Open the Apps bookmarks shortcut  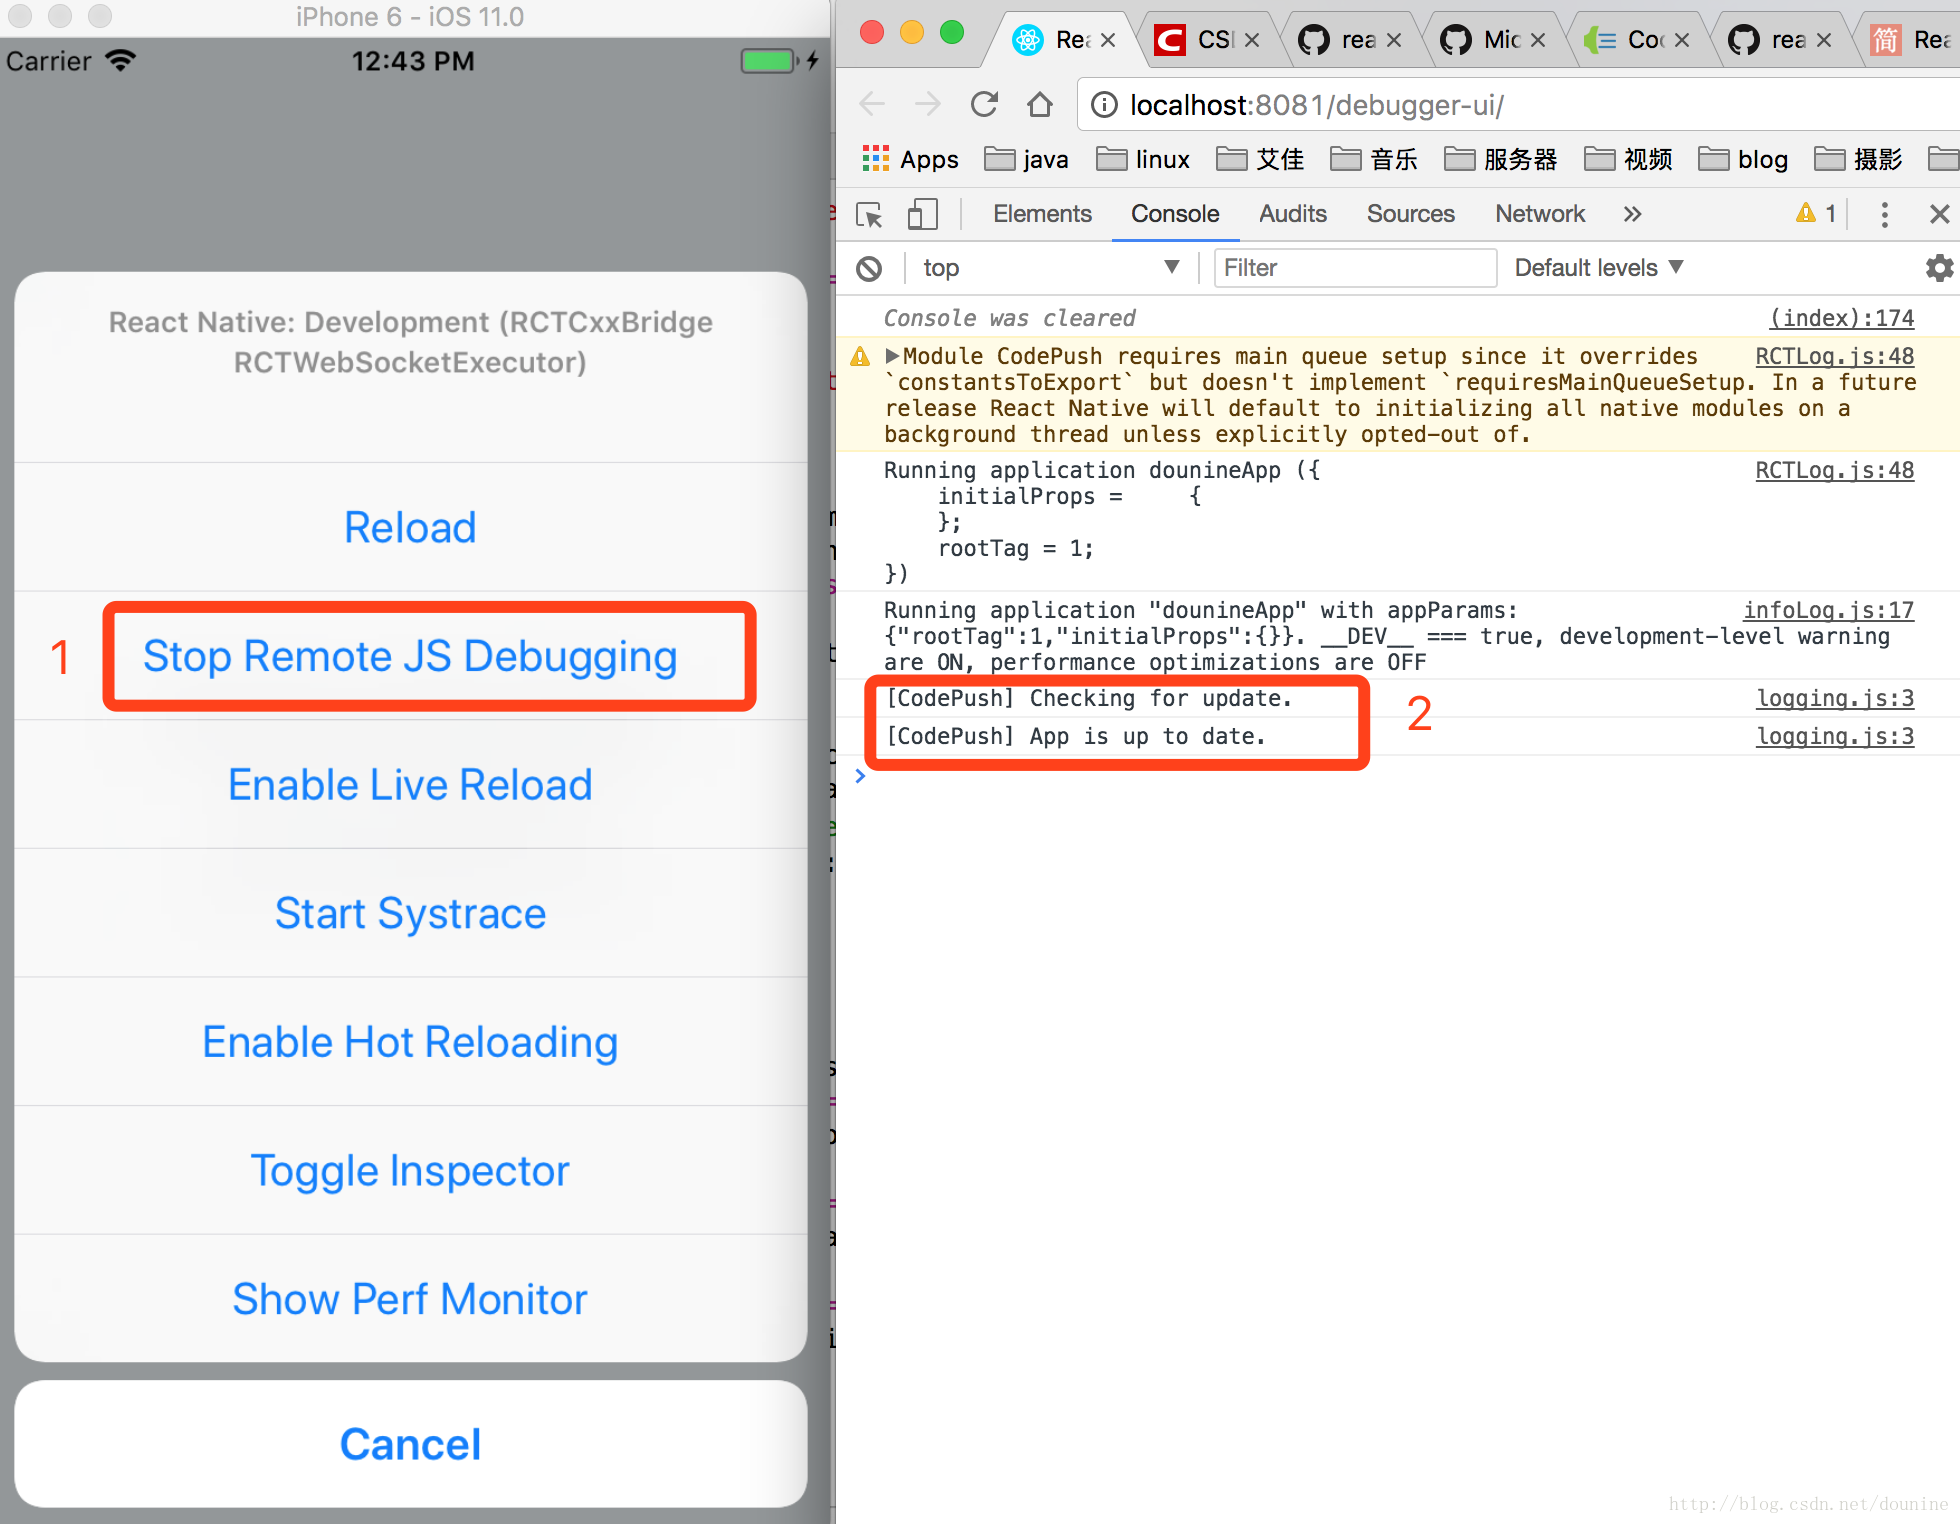[x=910, y=159]
